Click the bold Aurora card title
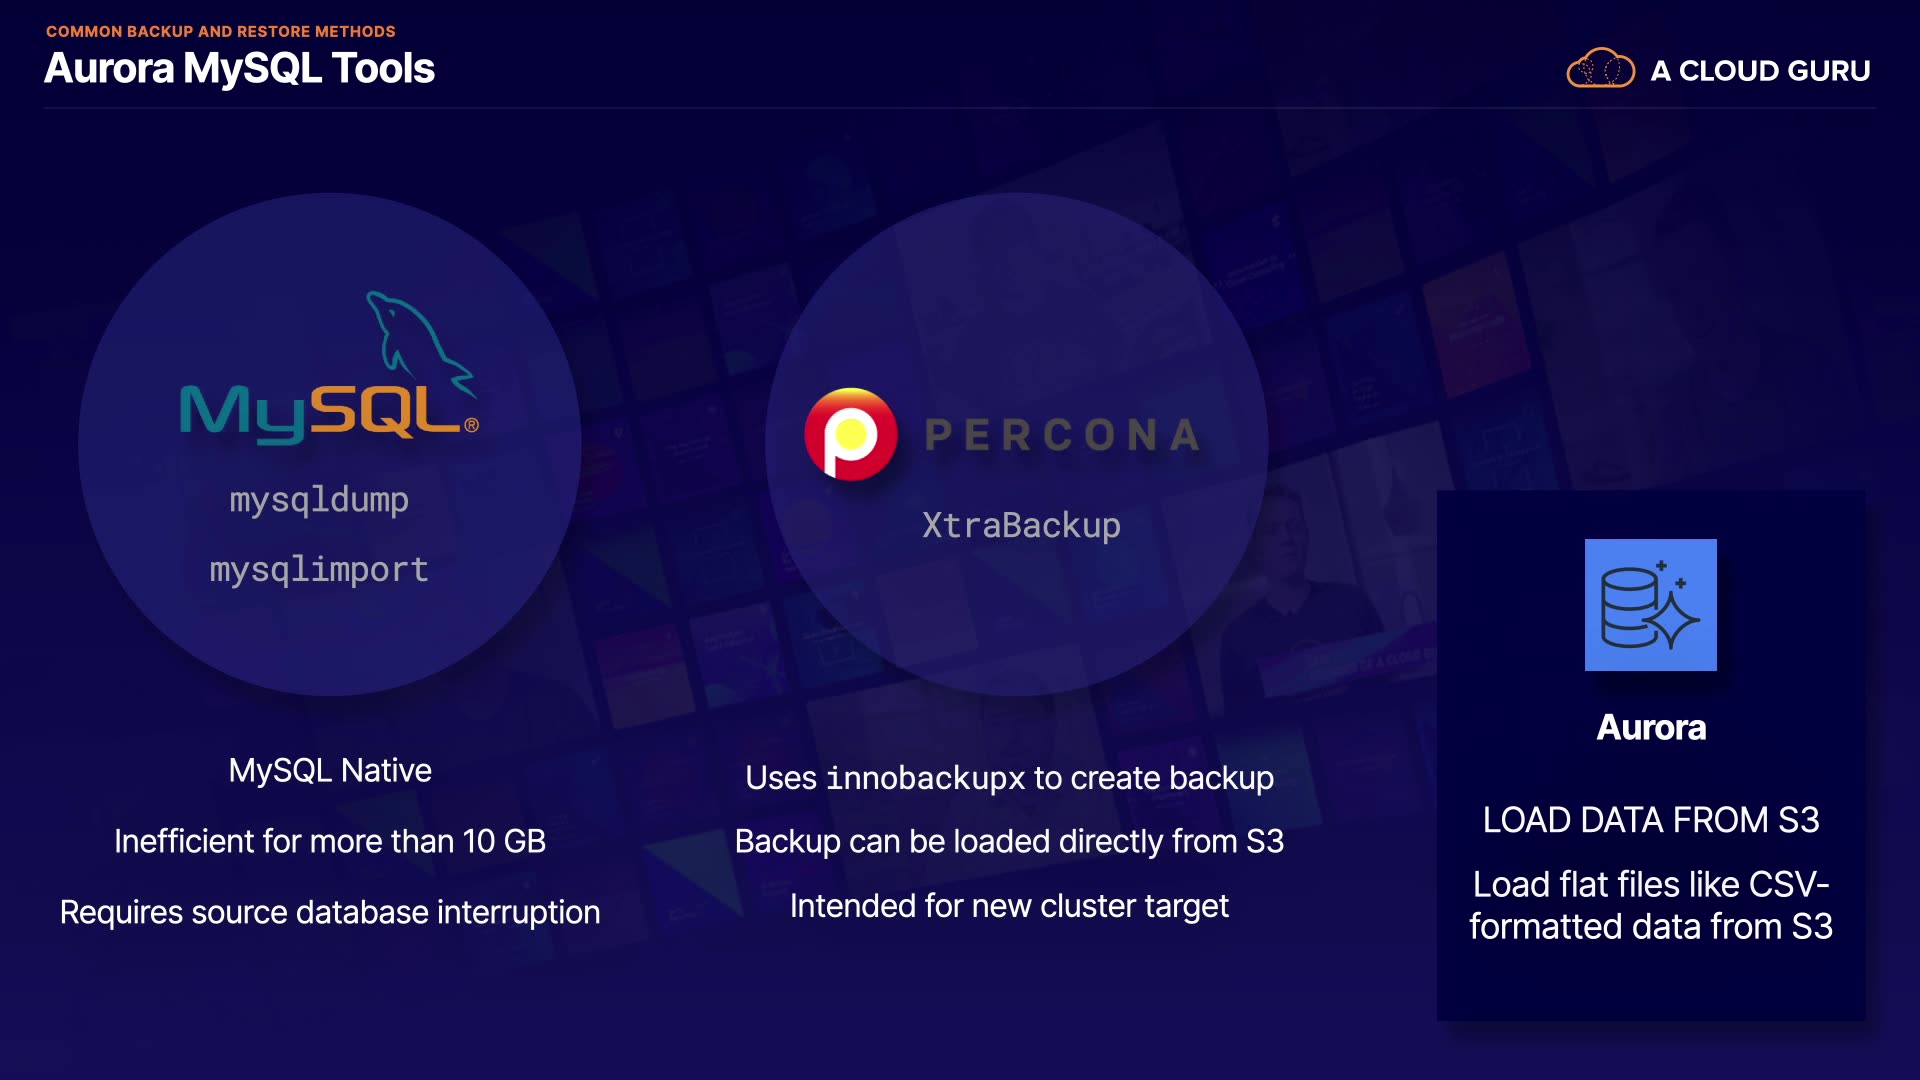The image size is (1920, 1080). [x=1651, y=727]
